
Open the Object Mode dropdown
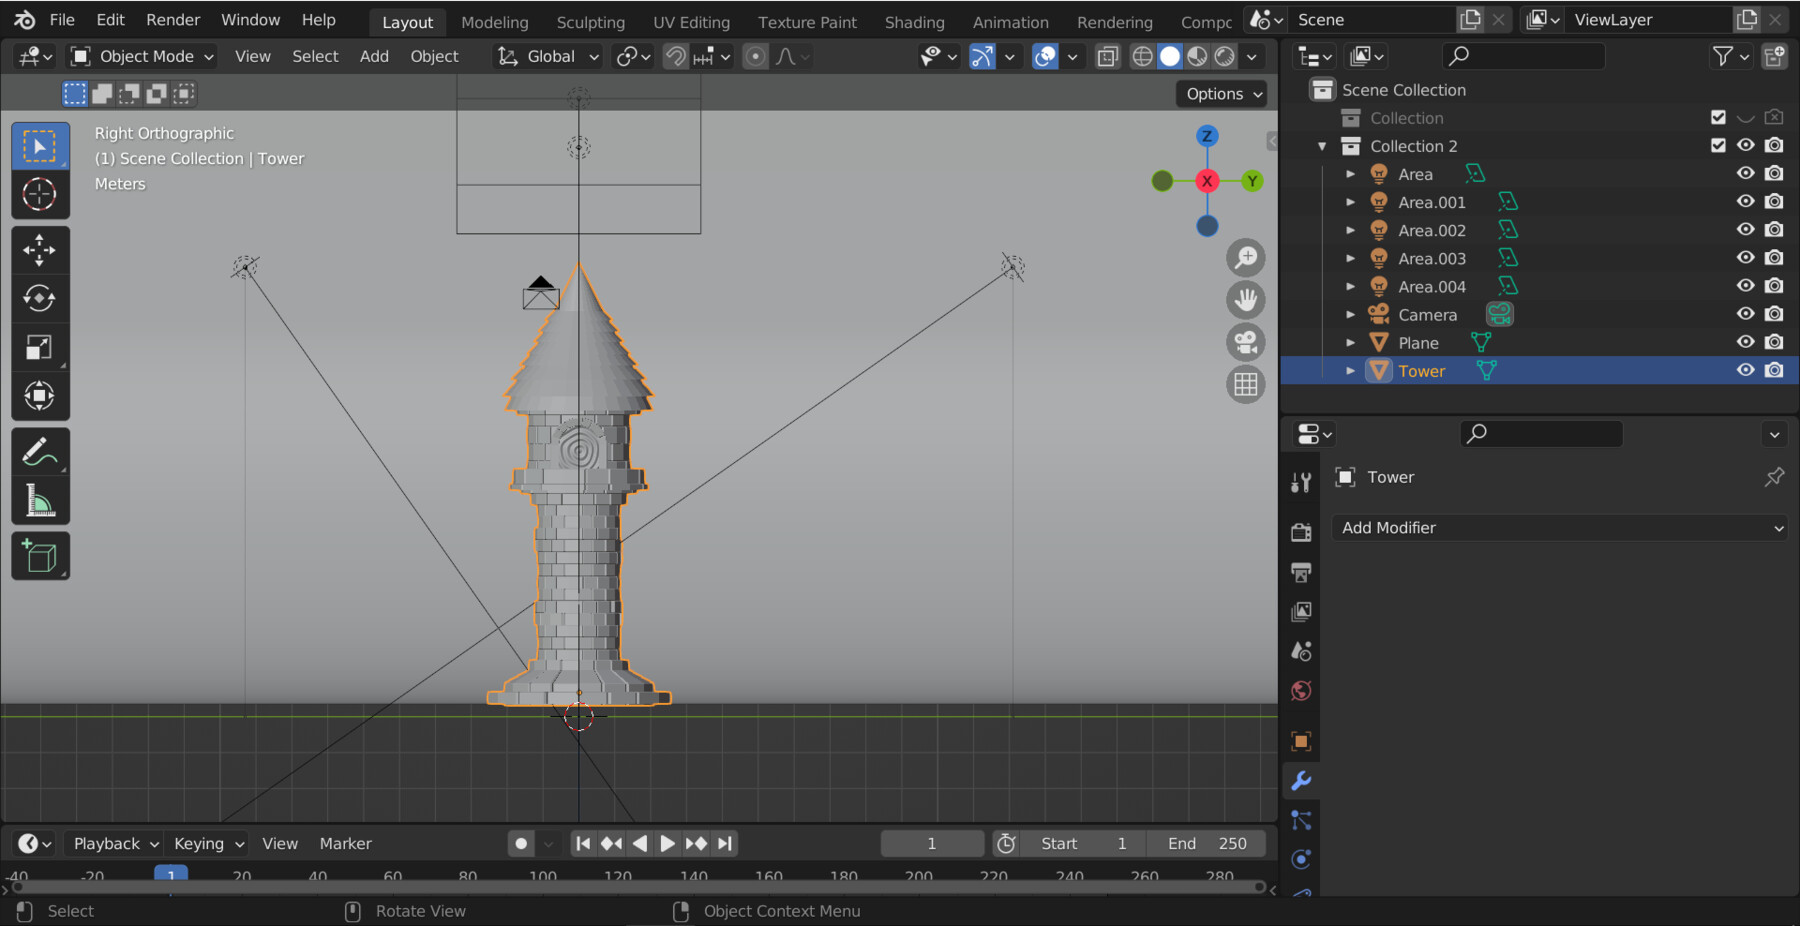point(140,56)
